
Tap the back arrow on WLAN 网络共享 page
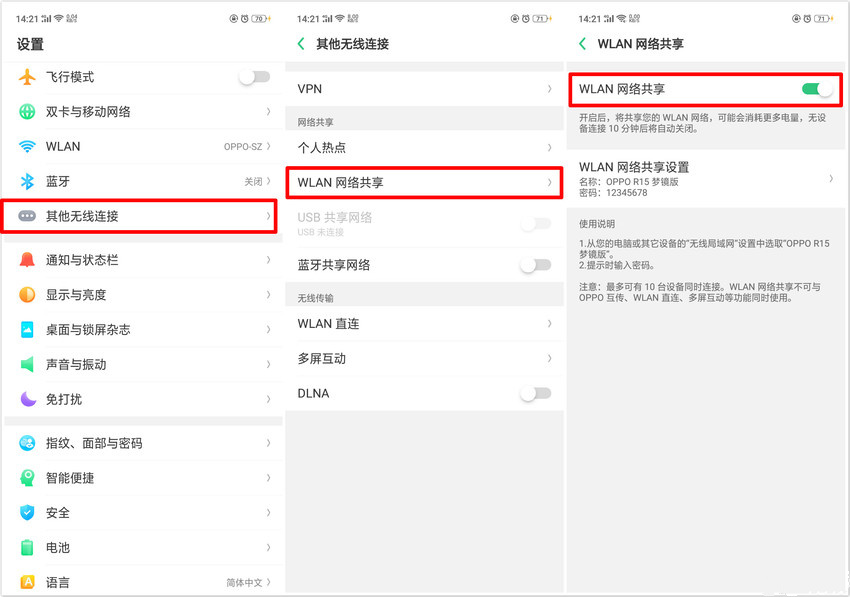(582, 43)
